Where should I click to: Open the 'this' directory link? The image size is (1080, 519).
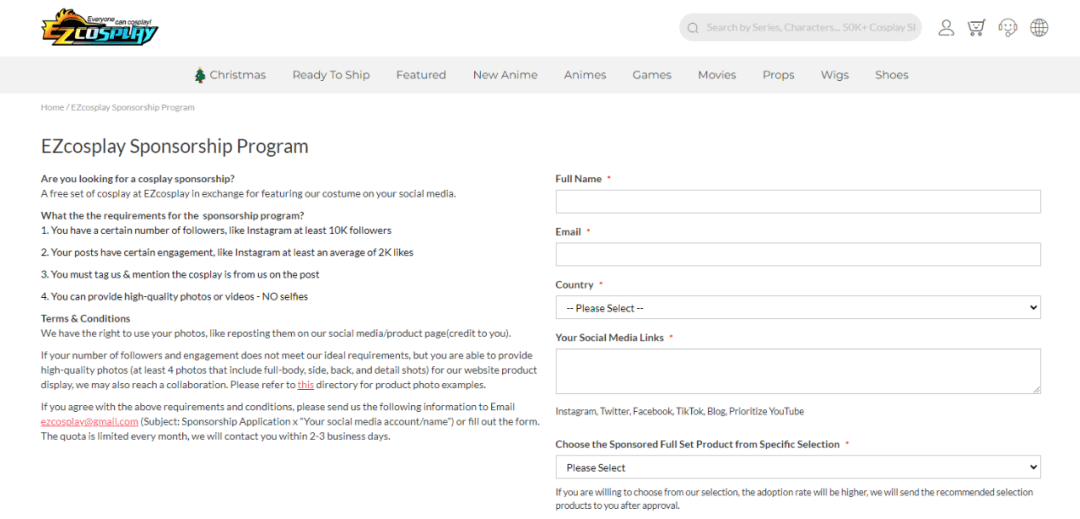point(305,385)
